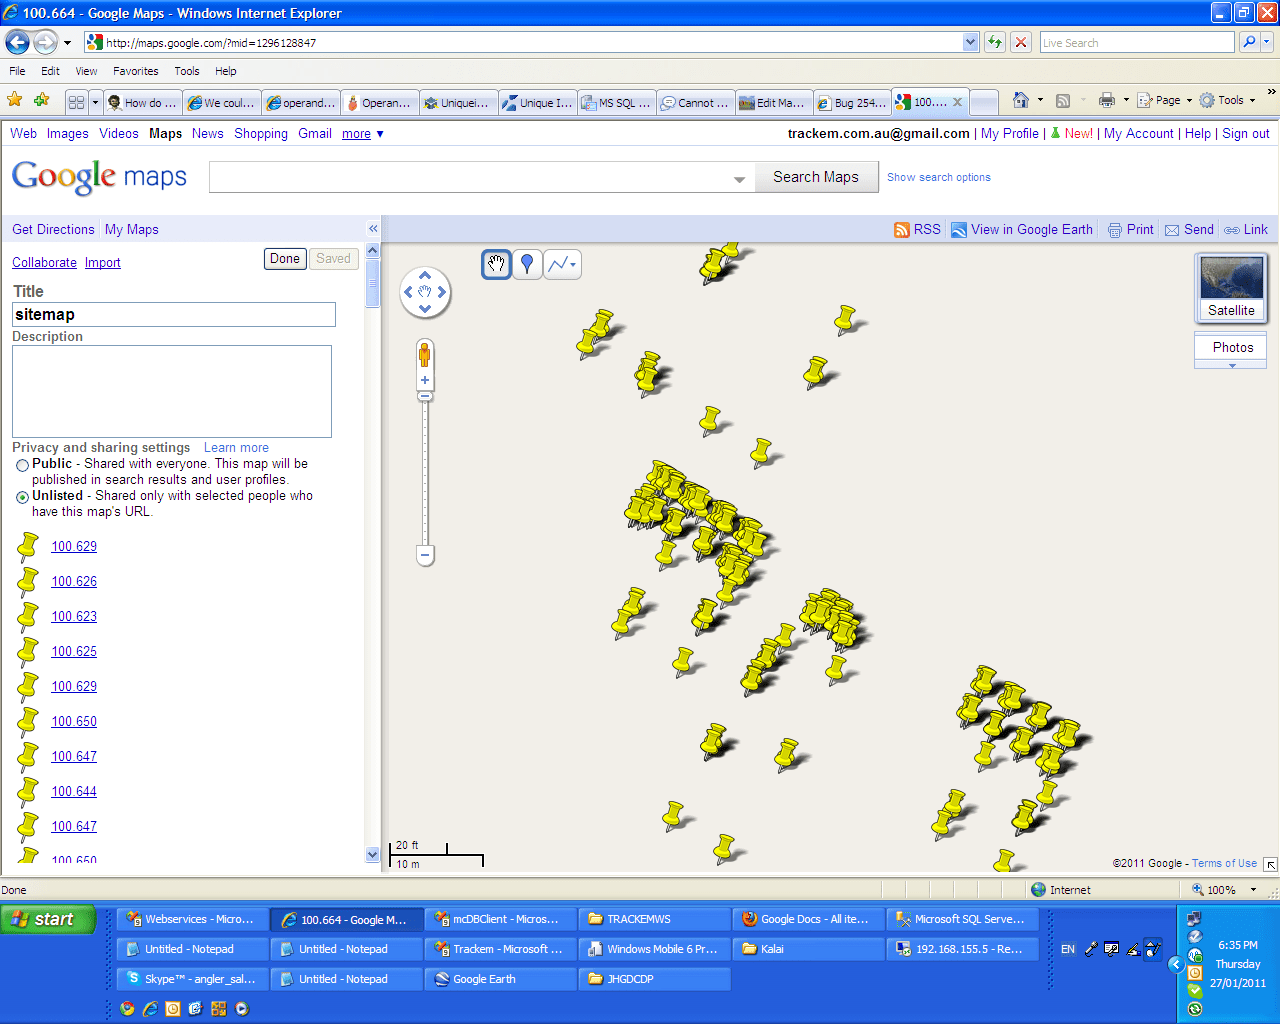Expand the Google 'more' menu
The width and height of the screenshot is (1280, 1024).
point(363,133)
